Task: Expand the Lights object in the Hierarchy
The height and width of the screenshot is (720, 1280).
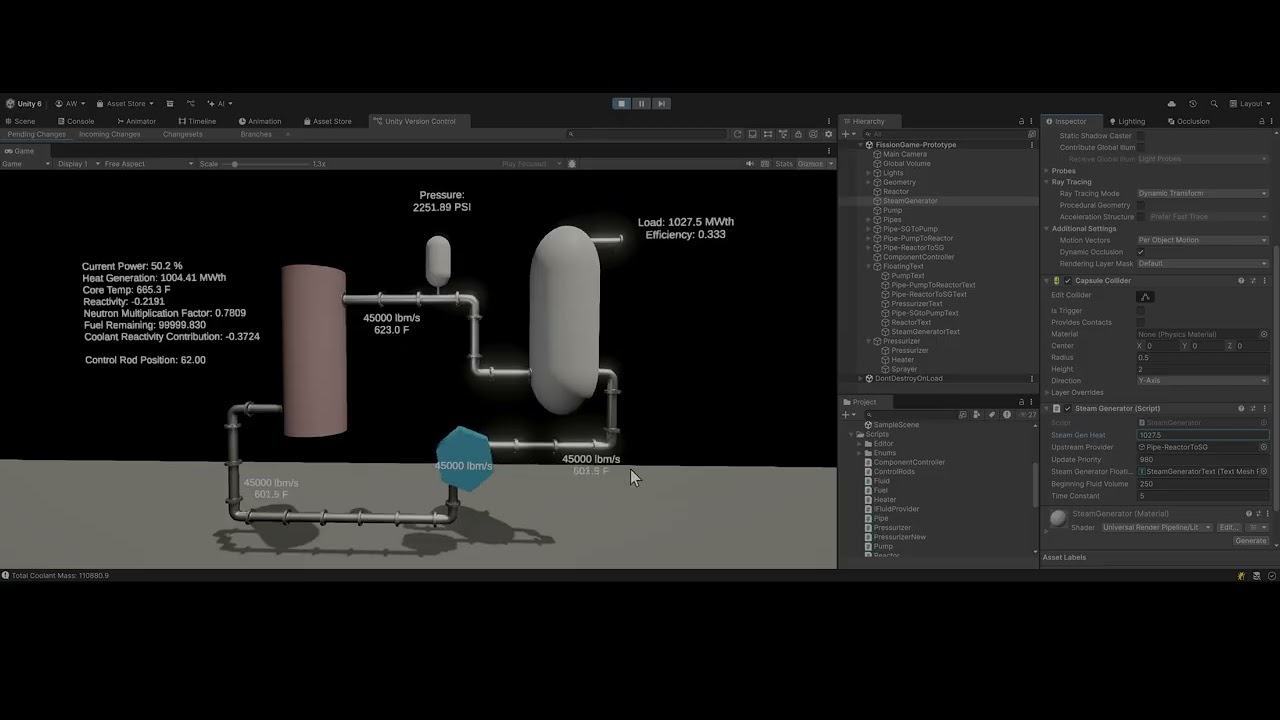Action: 868,173
